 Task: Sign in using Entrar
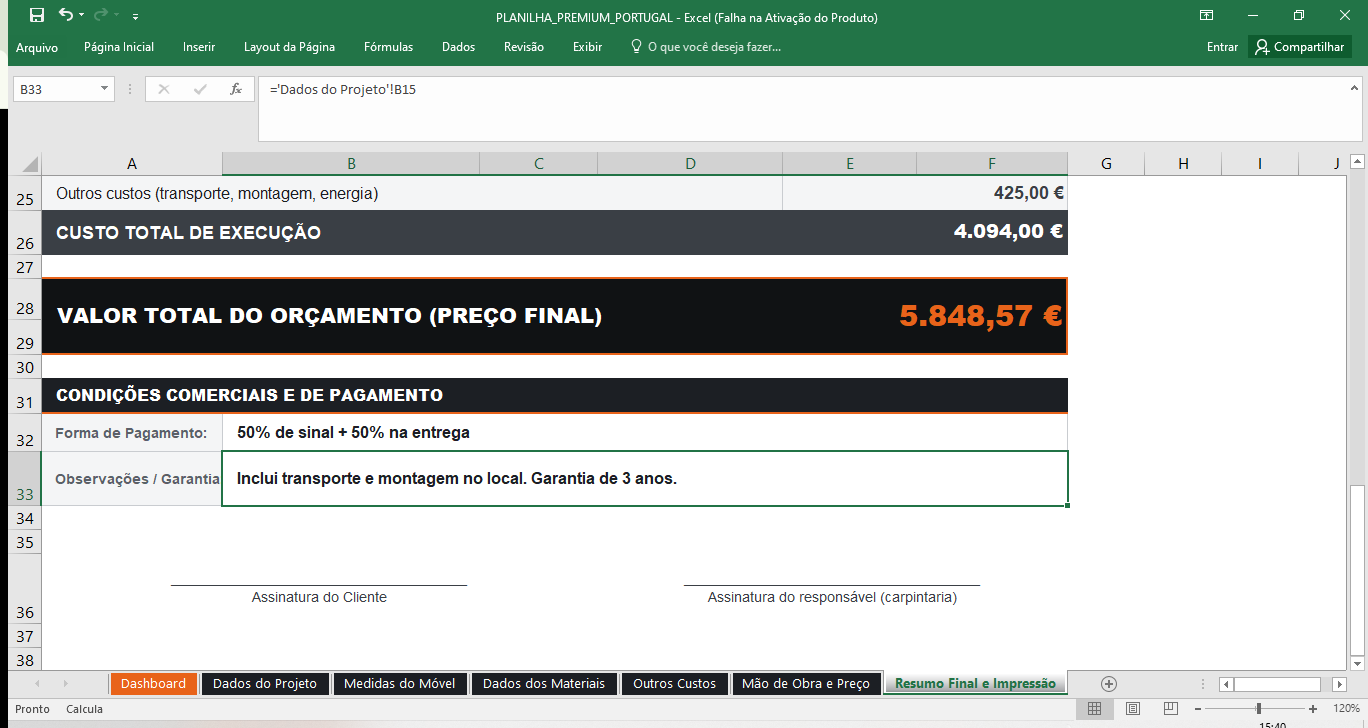1222,47
